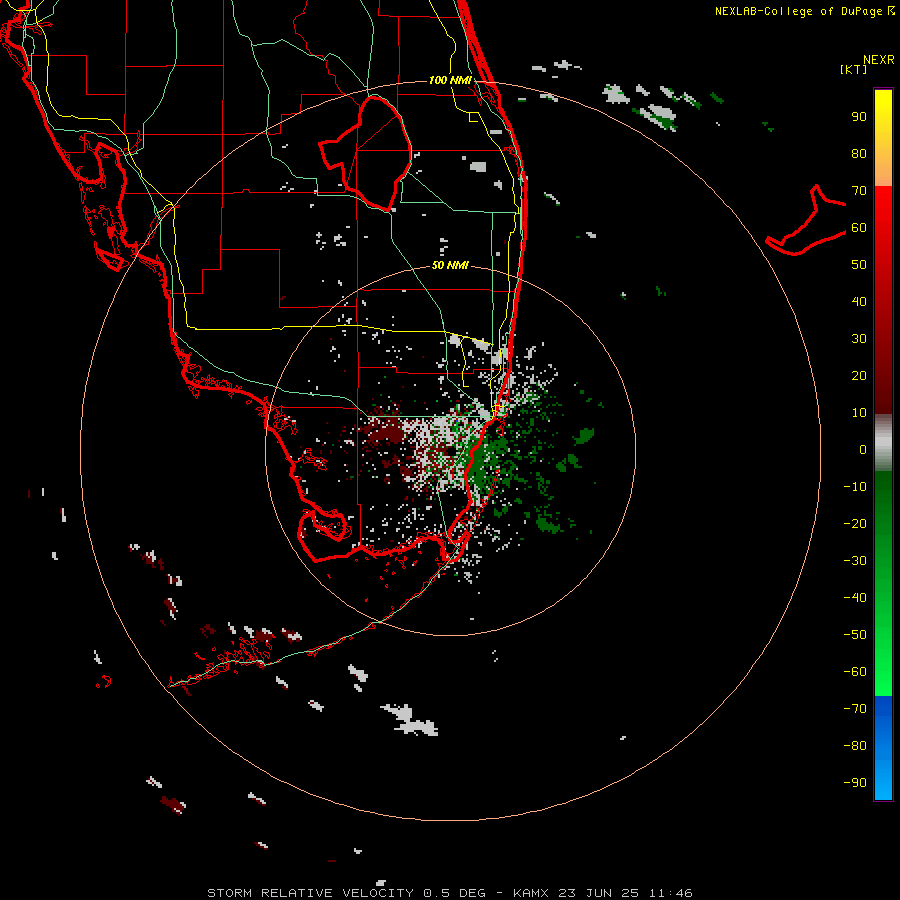Select the positive 80 scale label

click(859, 153)
